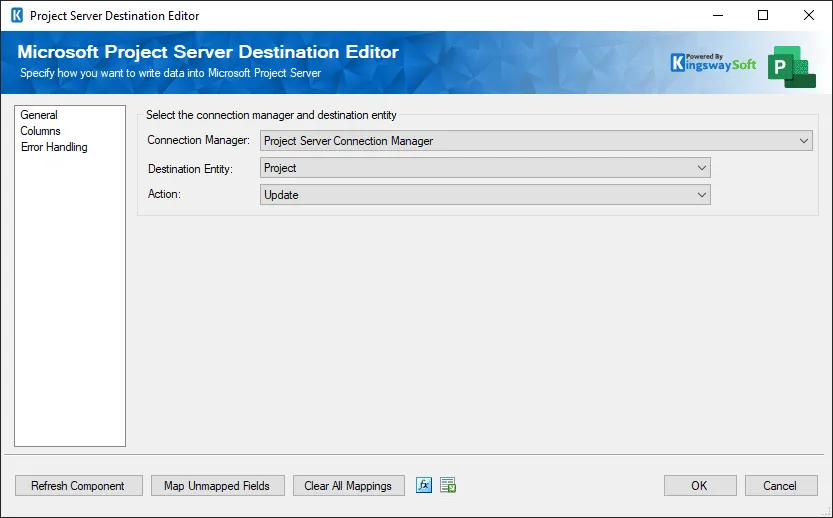Switch to the Columns page
The width and height of the screenshot is (833, 518).
41,131
